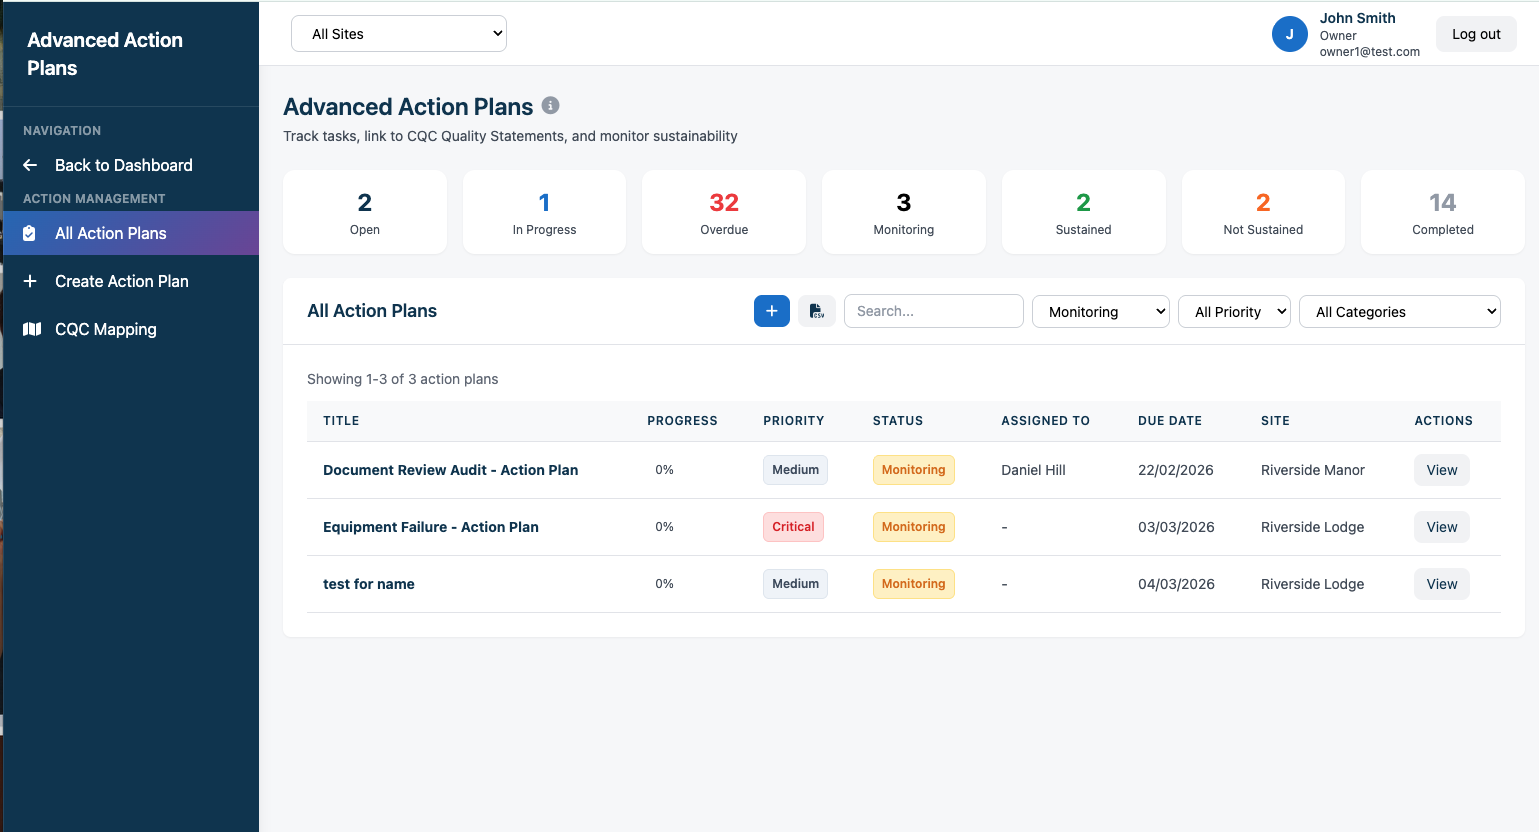Click the Document Review Audit plan title
Image resolution: width=1539 pixels, height=832 pixels.
point(450,470)
